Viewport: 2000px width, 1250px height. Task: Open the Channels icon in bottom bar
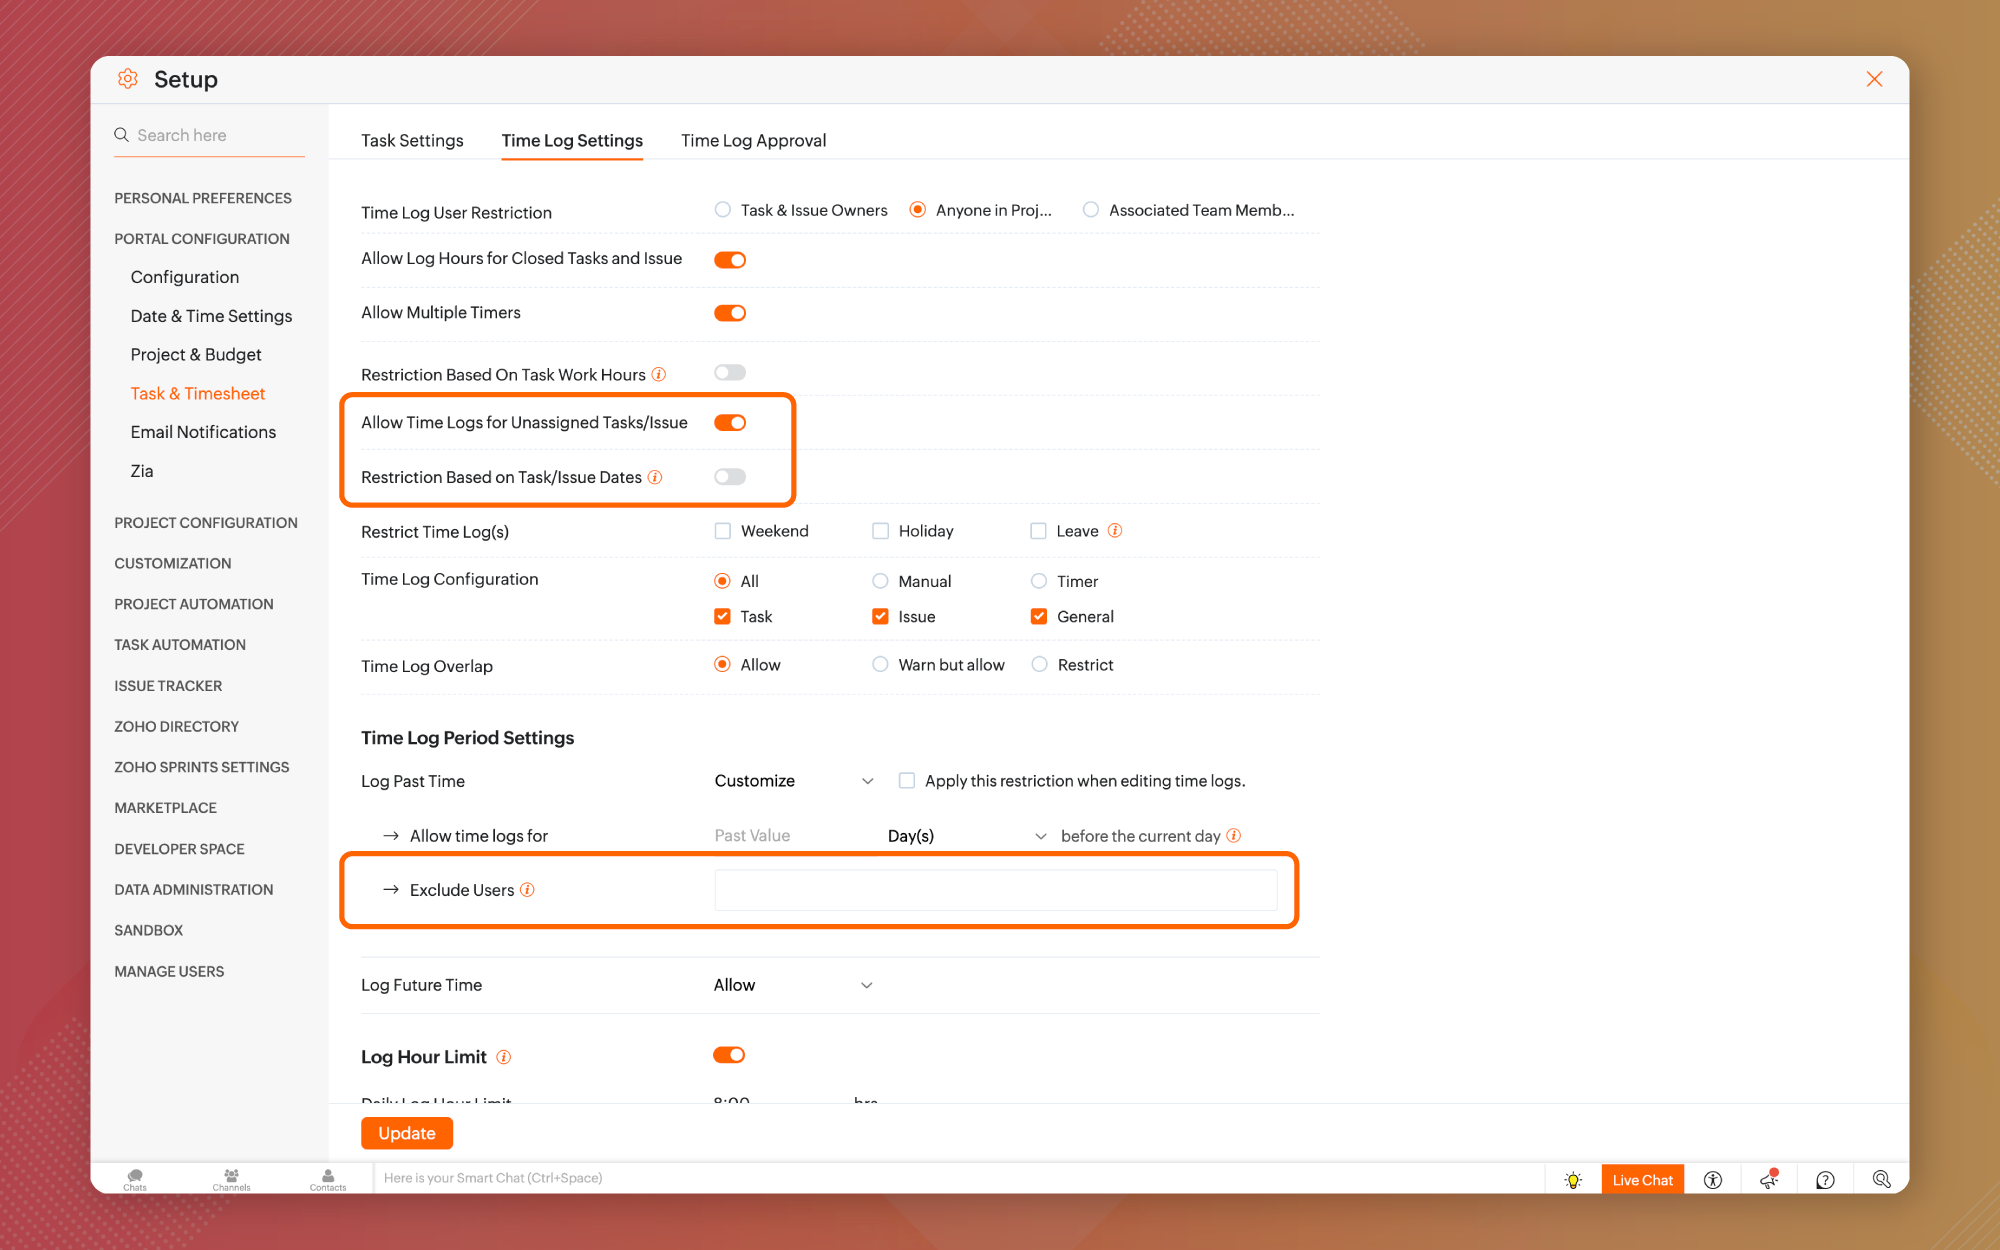(231, 1179)
